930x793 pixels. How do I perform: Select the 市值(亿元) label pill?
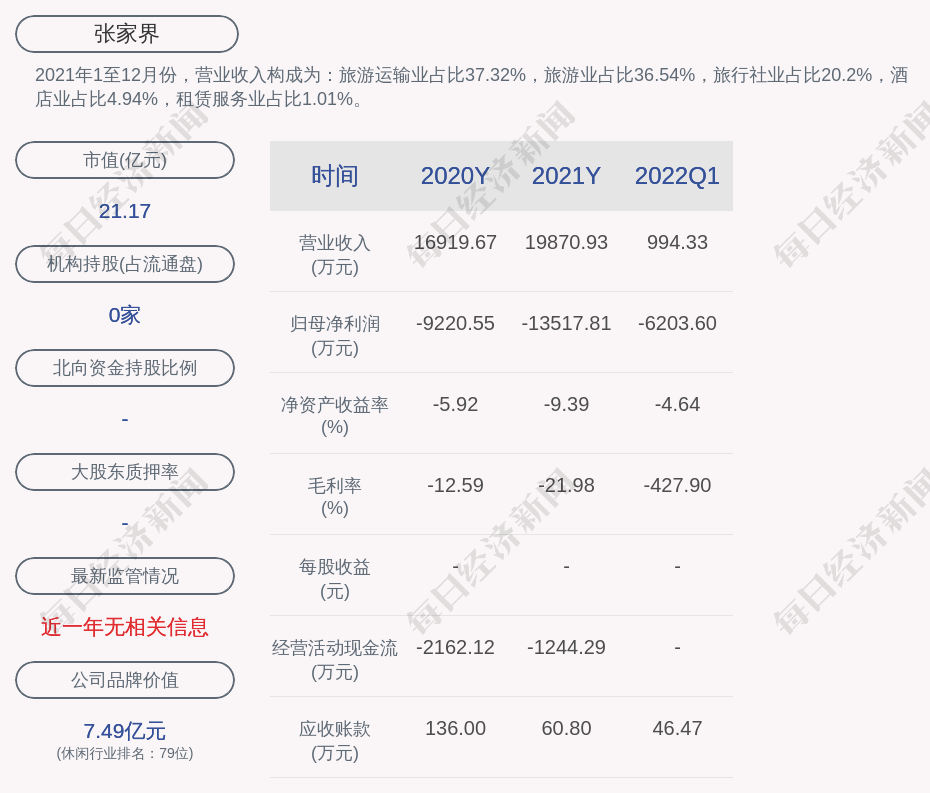(x=125, y=160)
